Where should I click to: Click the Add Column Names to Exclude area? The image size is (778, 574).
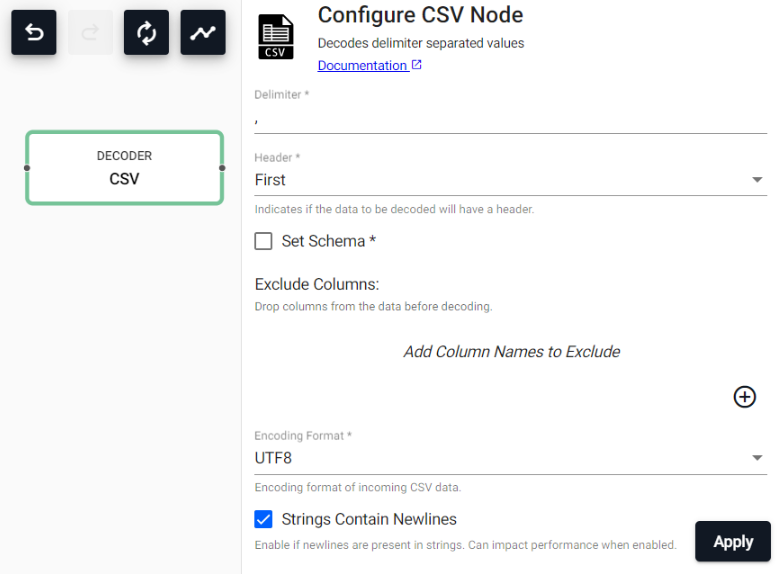[x=511, y=352]
